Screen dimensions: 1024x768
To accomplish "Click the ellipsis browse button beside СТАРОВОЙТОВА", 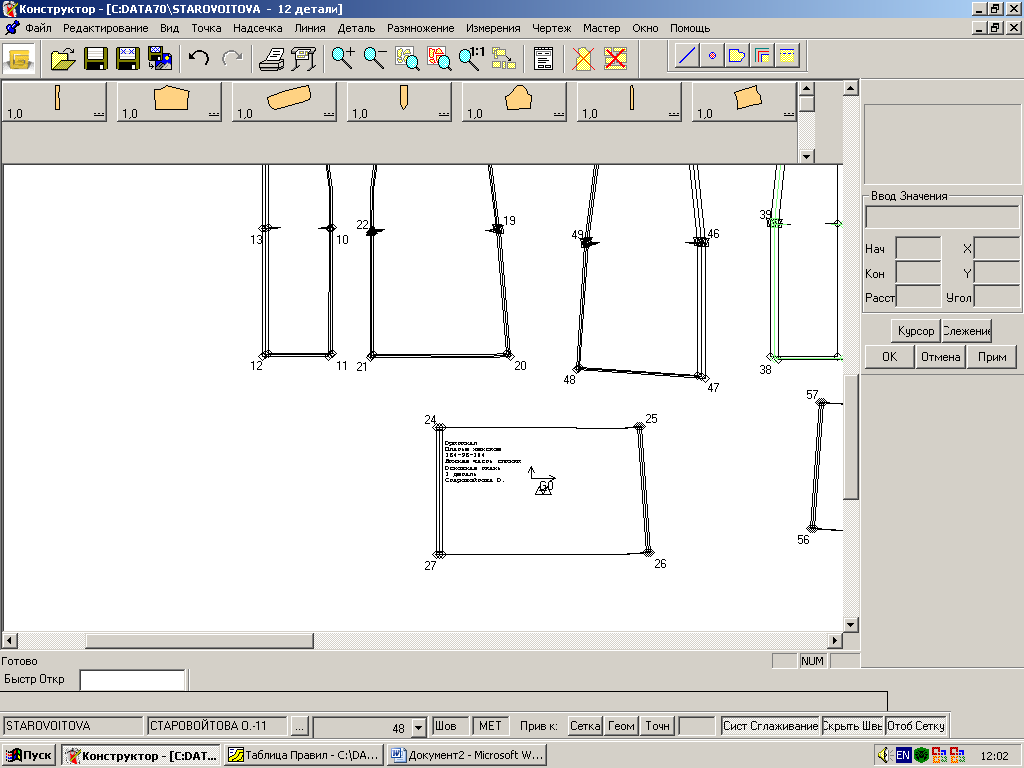I will [x=298, y=726].
